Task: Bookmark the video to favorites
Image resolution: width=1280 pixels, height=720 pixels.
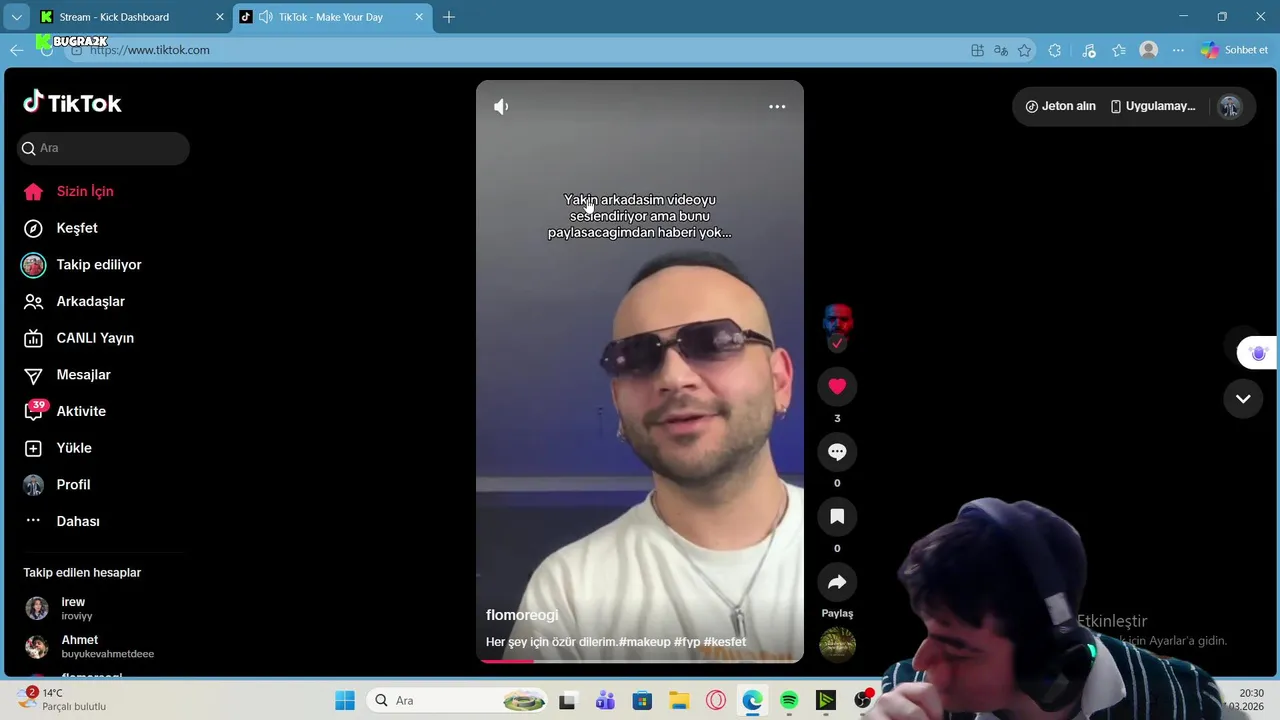Action: point(837,517)
